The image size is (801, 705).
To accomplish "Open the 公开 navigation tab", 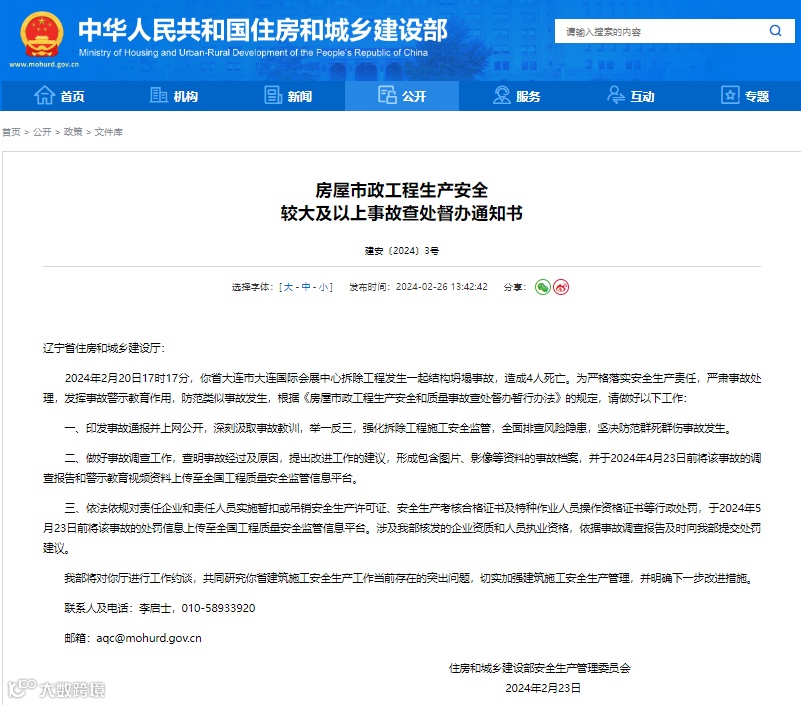I will pos(402,96).
